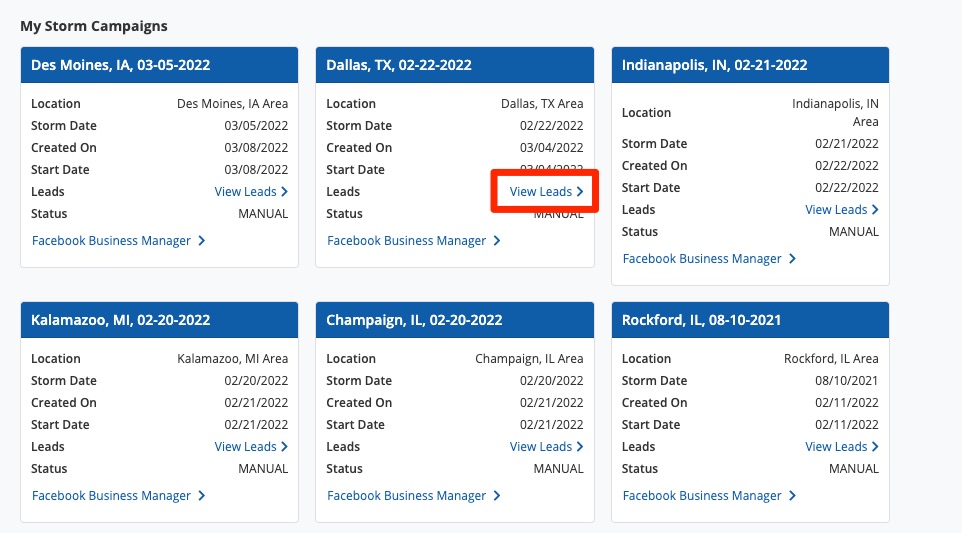The width and height of the screenshot is (962, 533).
Task: Click MANUAL status in Des Moines card
Action: click(x=263, y=213)
